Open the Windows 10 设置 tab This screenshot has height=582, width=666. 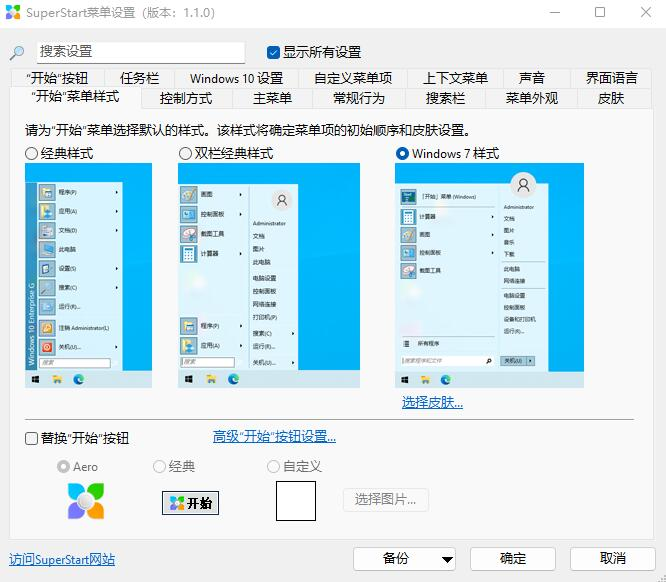pos(237,78)
